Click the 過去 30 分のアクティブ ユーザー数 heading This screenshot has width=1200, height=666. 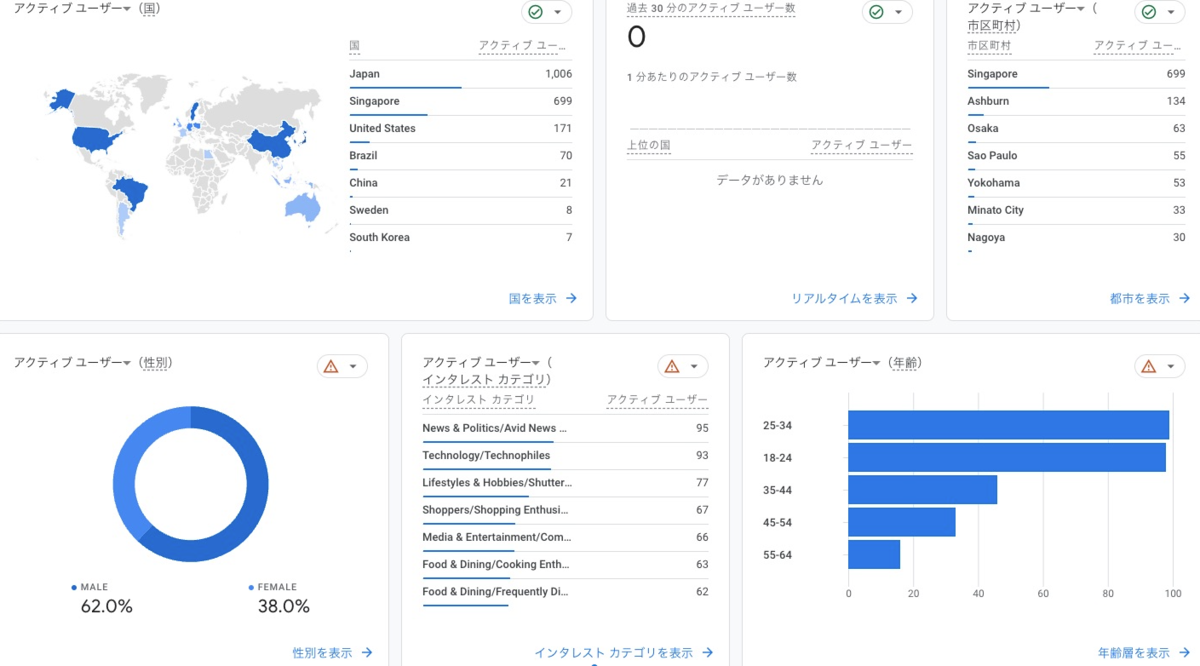click(711, 8)
